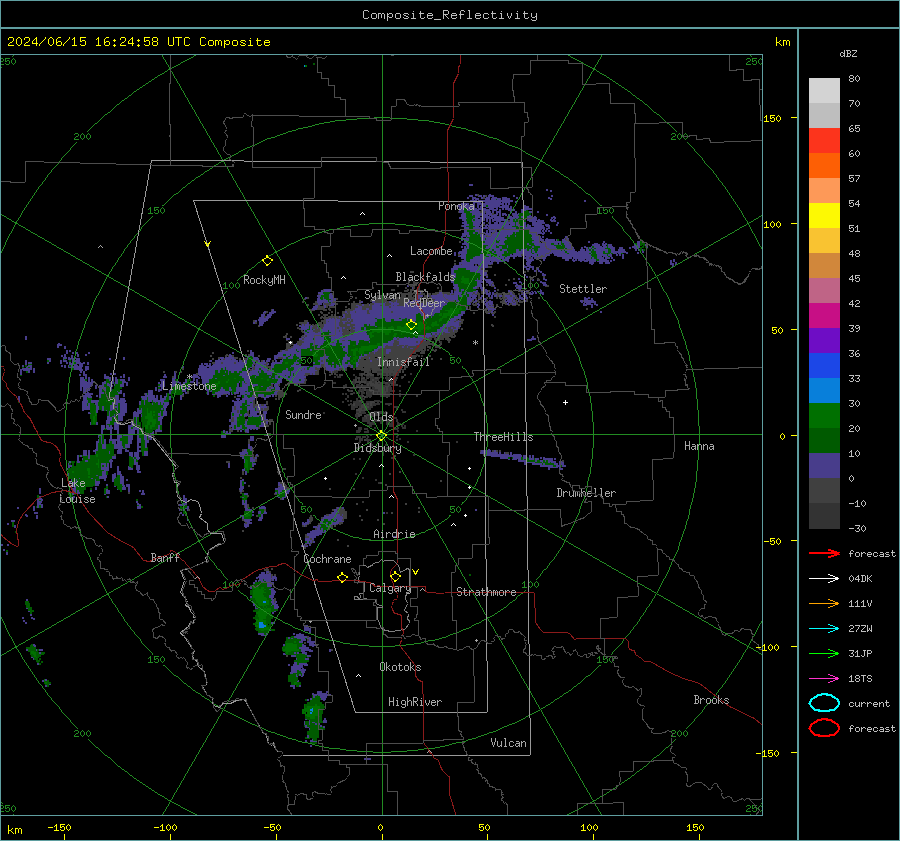This screenshot has height=841, width=900.
Task: Click the red forecast arrow in the legend
Action: (824, 553)
